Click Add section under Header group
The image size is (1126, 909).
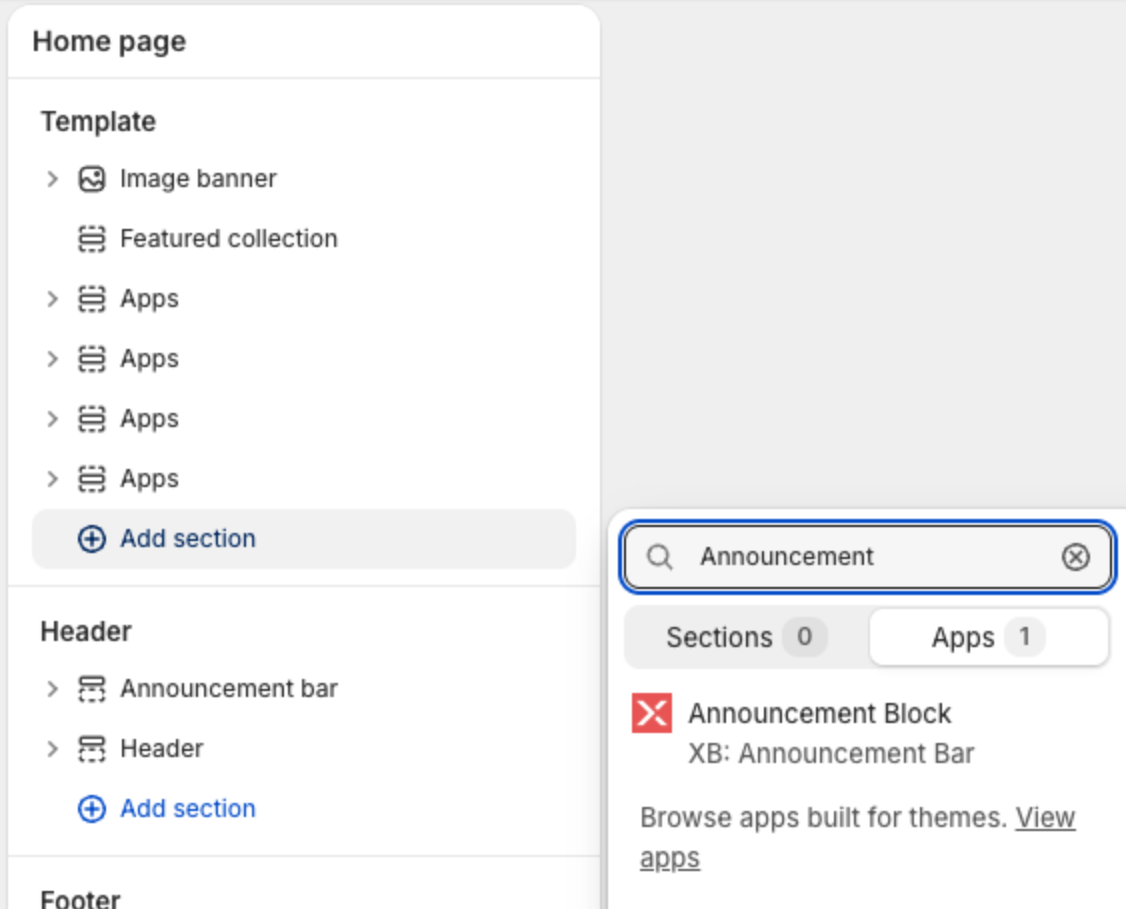point(187,808)
